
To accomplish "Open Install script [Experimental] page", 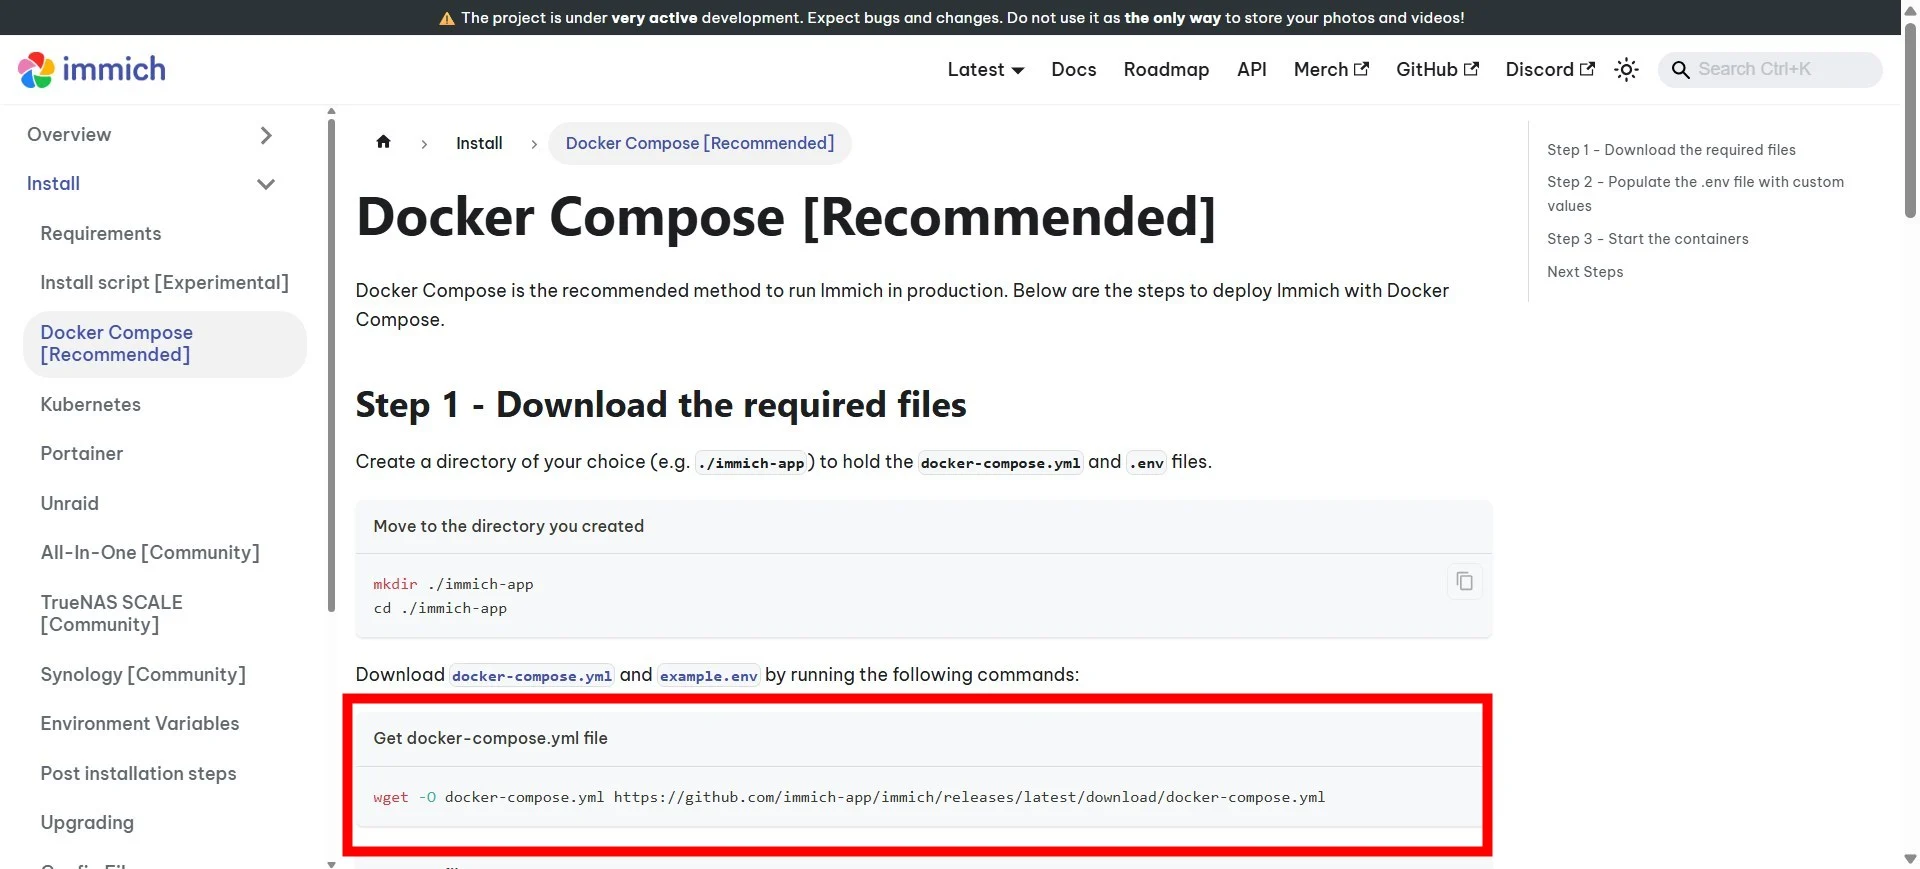I will click(164, 283).
